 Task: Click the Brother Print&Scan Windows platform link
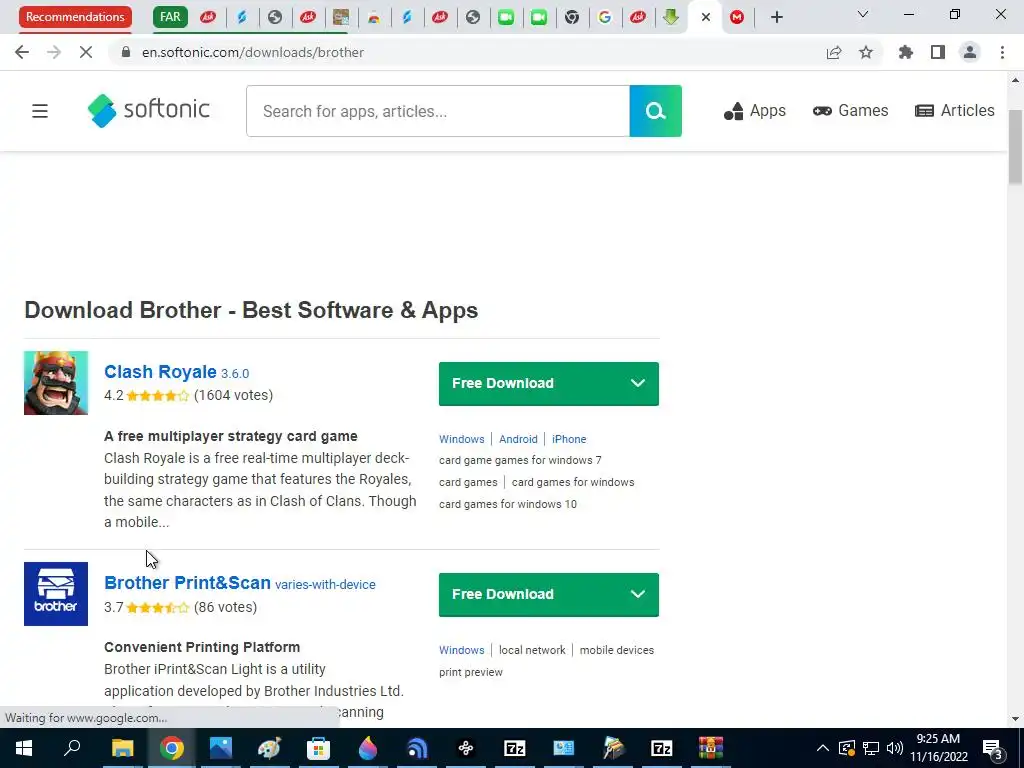click(462, 650)
